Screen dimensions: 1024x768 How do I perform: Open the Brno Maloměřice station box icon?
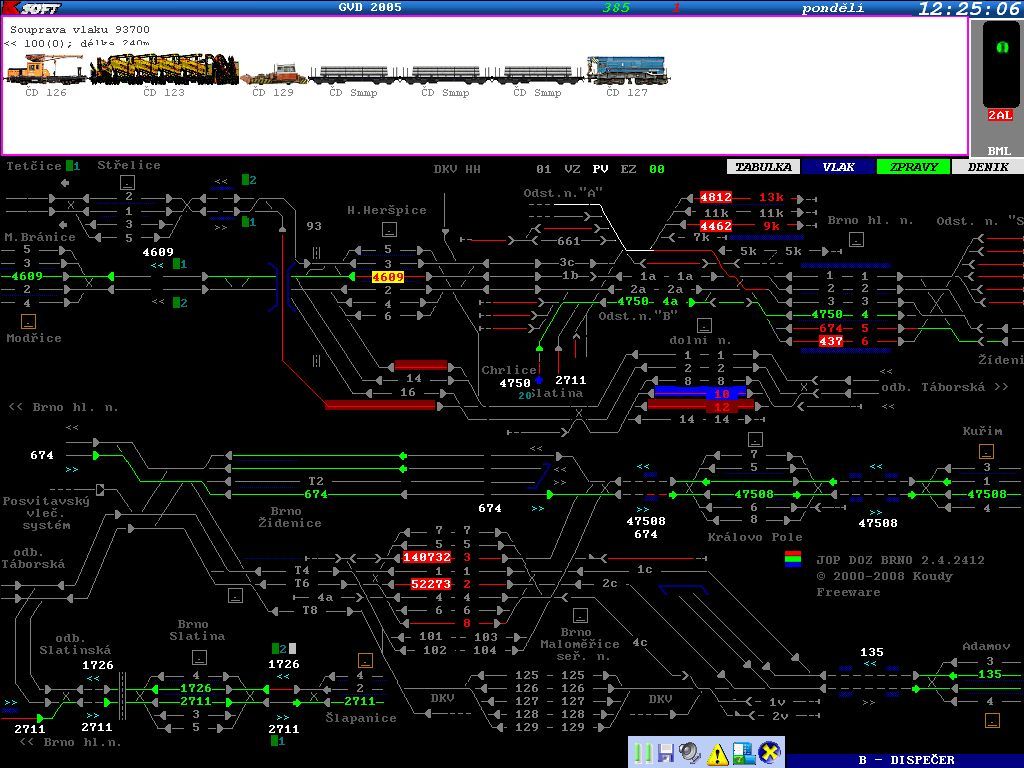point(581,615)
